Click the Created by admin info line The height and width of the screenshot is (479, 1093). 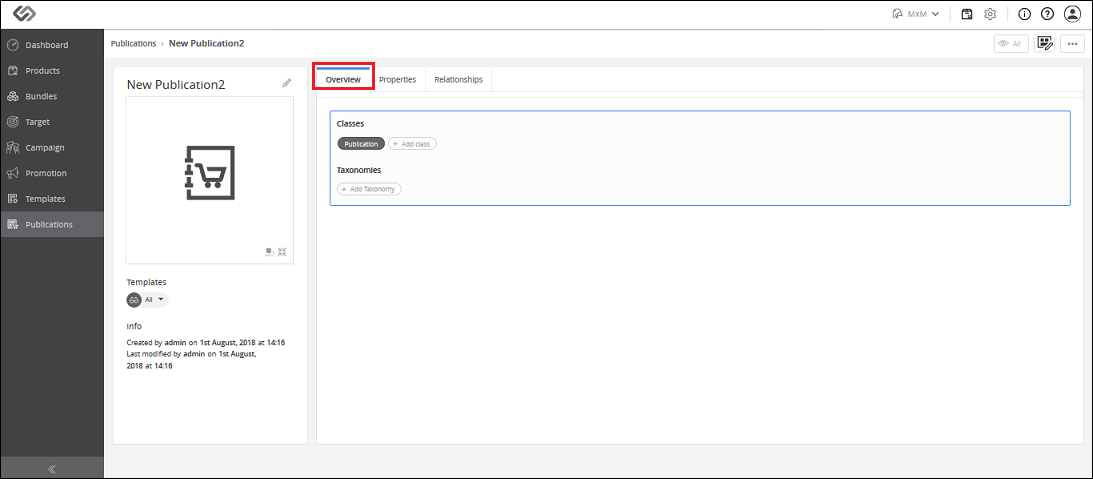tap(206, 342)
